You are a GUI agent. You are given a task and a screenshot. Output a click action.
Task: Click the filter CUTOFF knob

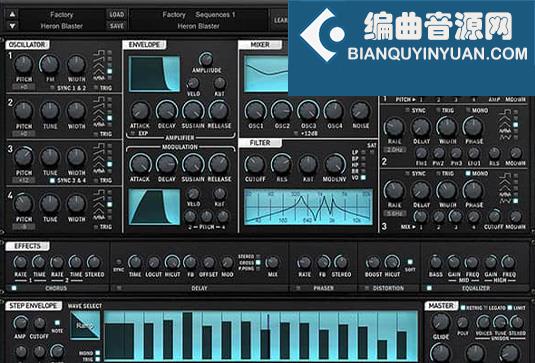click(x=255, y=164)
